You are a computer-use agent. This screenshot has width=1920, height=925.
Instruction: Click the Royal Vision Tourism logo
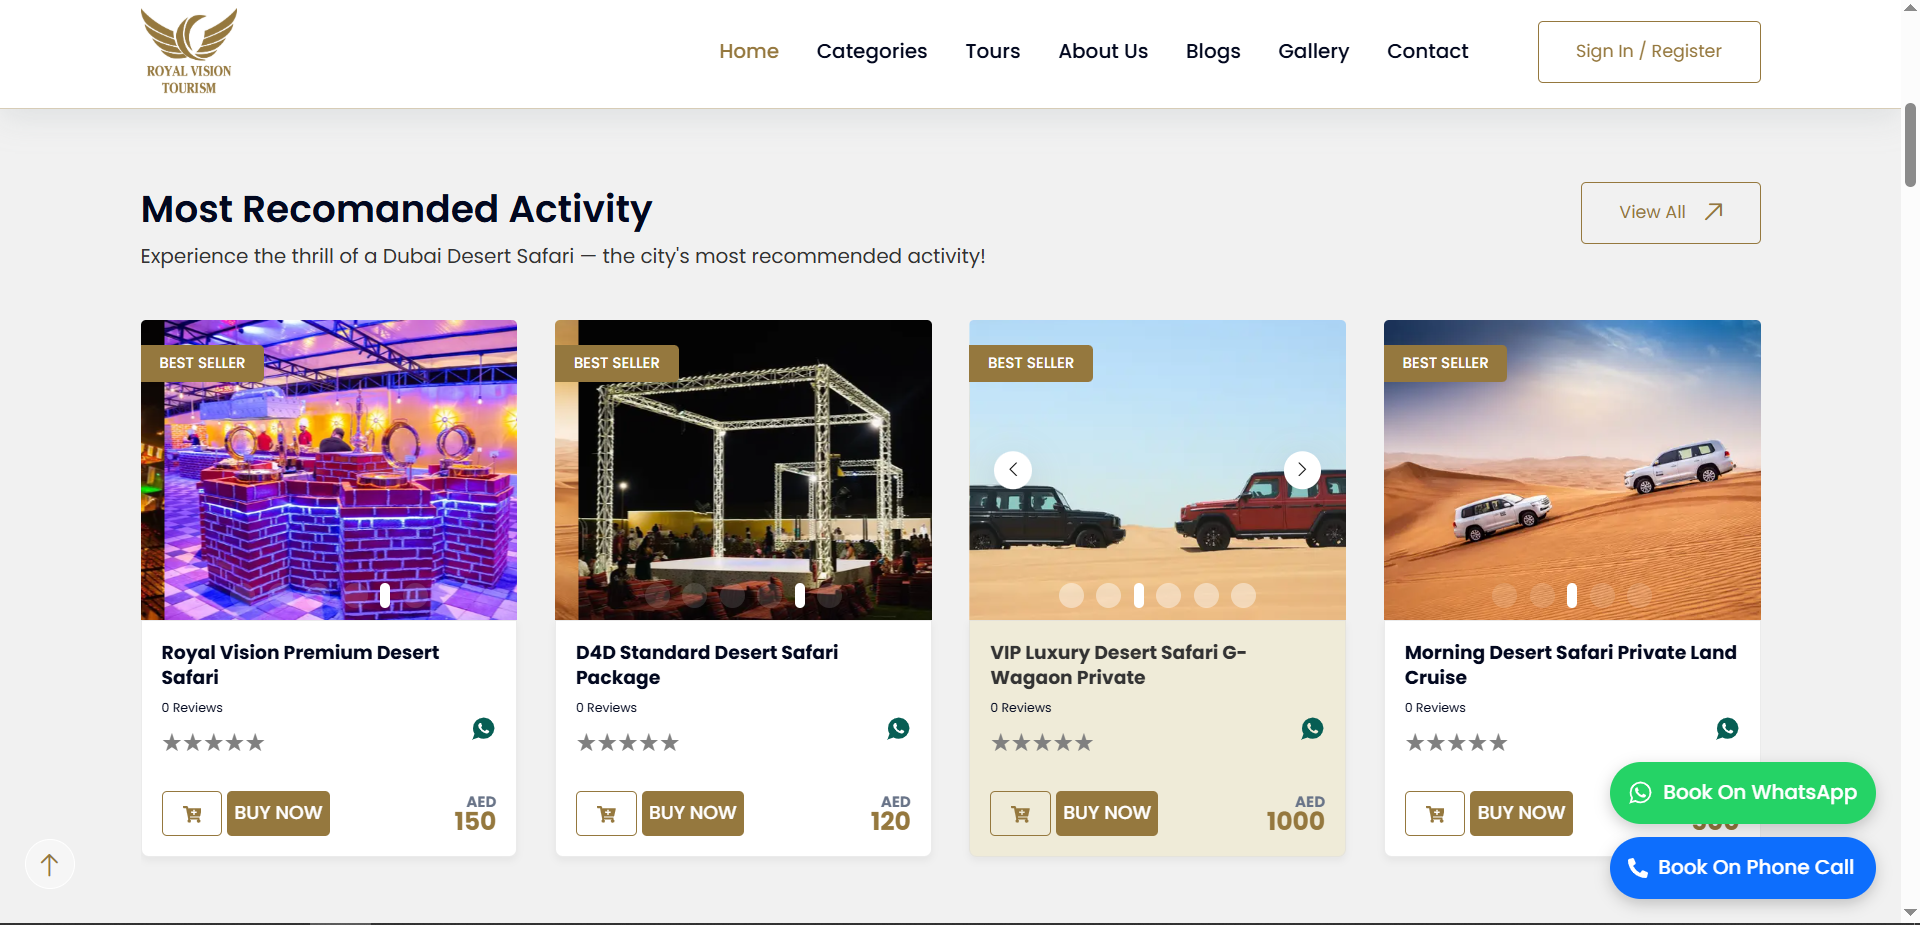[x=189, y=52]
